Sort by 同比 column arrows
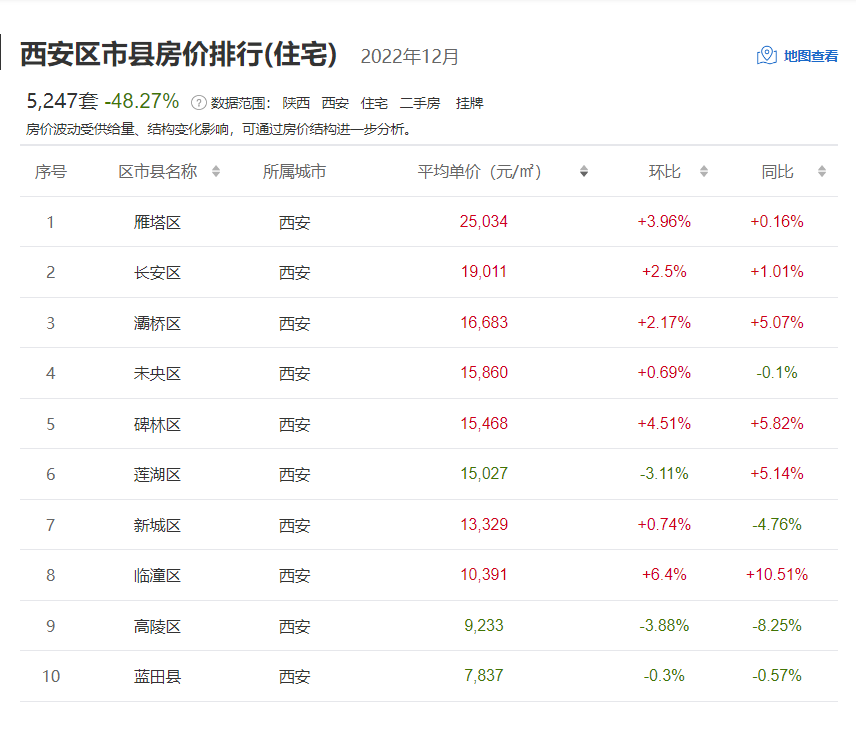 point(822,171)
